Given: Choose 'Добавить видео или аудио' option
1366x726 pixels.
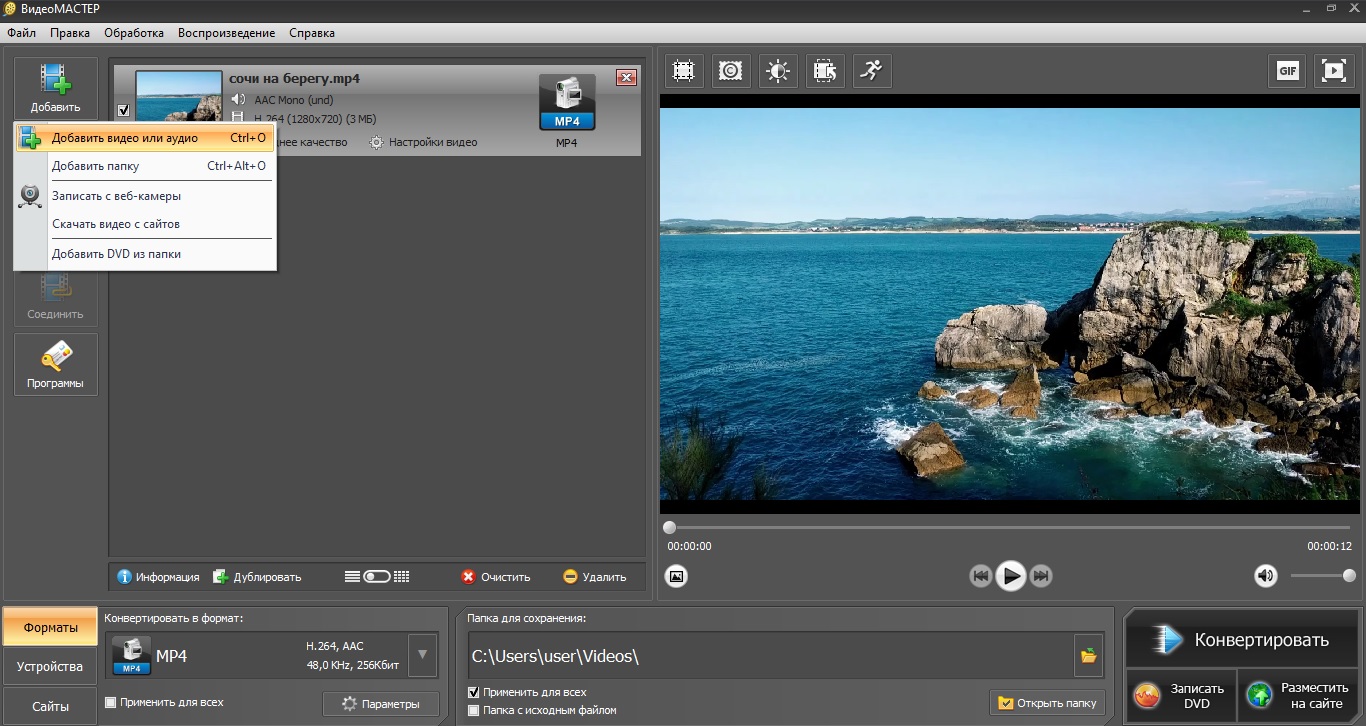Looking at the screenshot, I should [125, 138].
